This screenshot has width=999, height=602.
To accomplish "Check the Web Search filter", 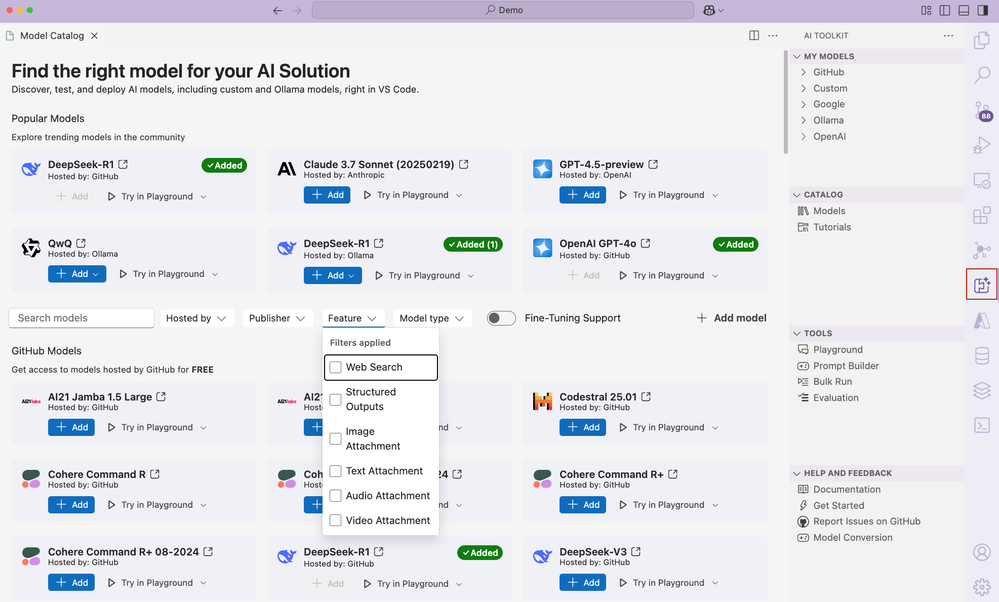I will 336,368.
